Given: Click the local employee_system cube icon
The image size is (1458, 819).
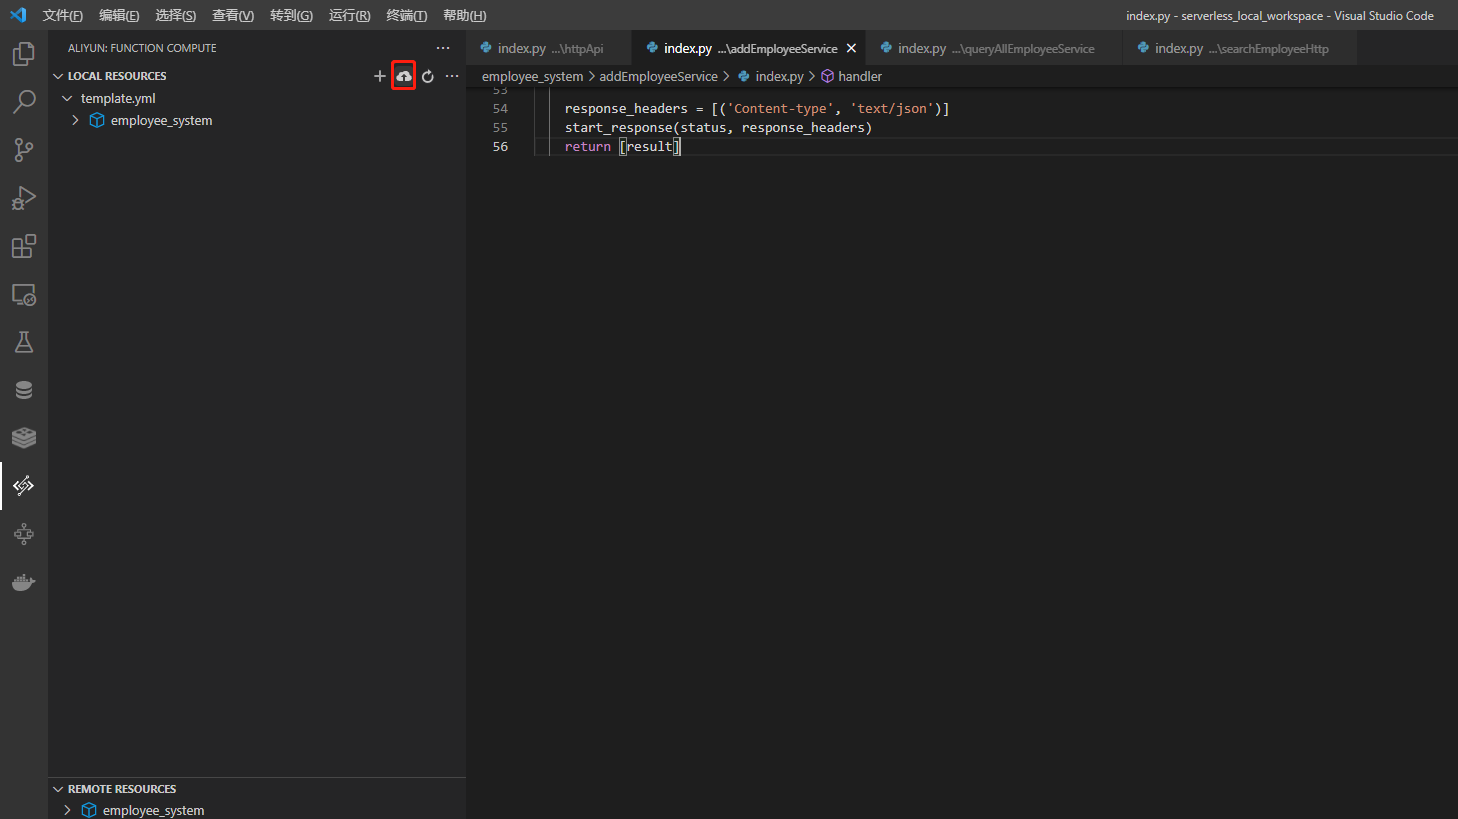Looking at the screenshot, I should (x=97, y=120).
